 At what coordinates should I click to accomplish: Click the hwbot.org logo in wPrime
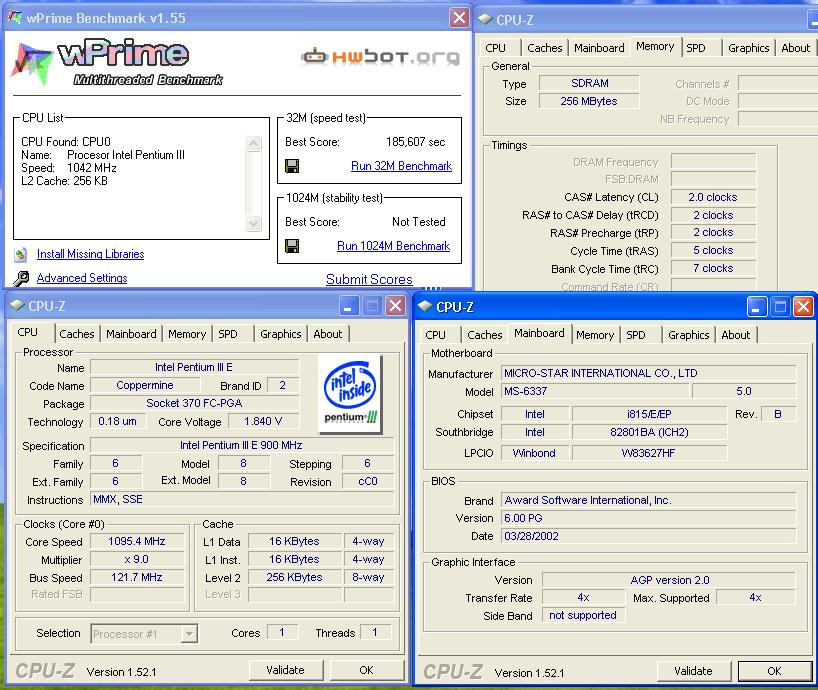click(380, 56)
